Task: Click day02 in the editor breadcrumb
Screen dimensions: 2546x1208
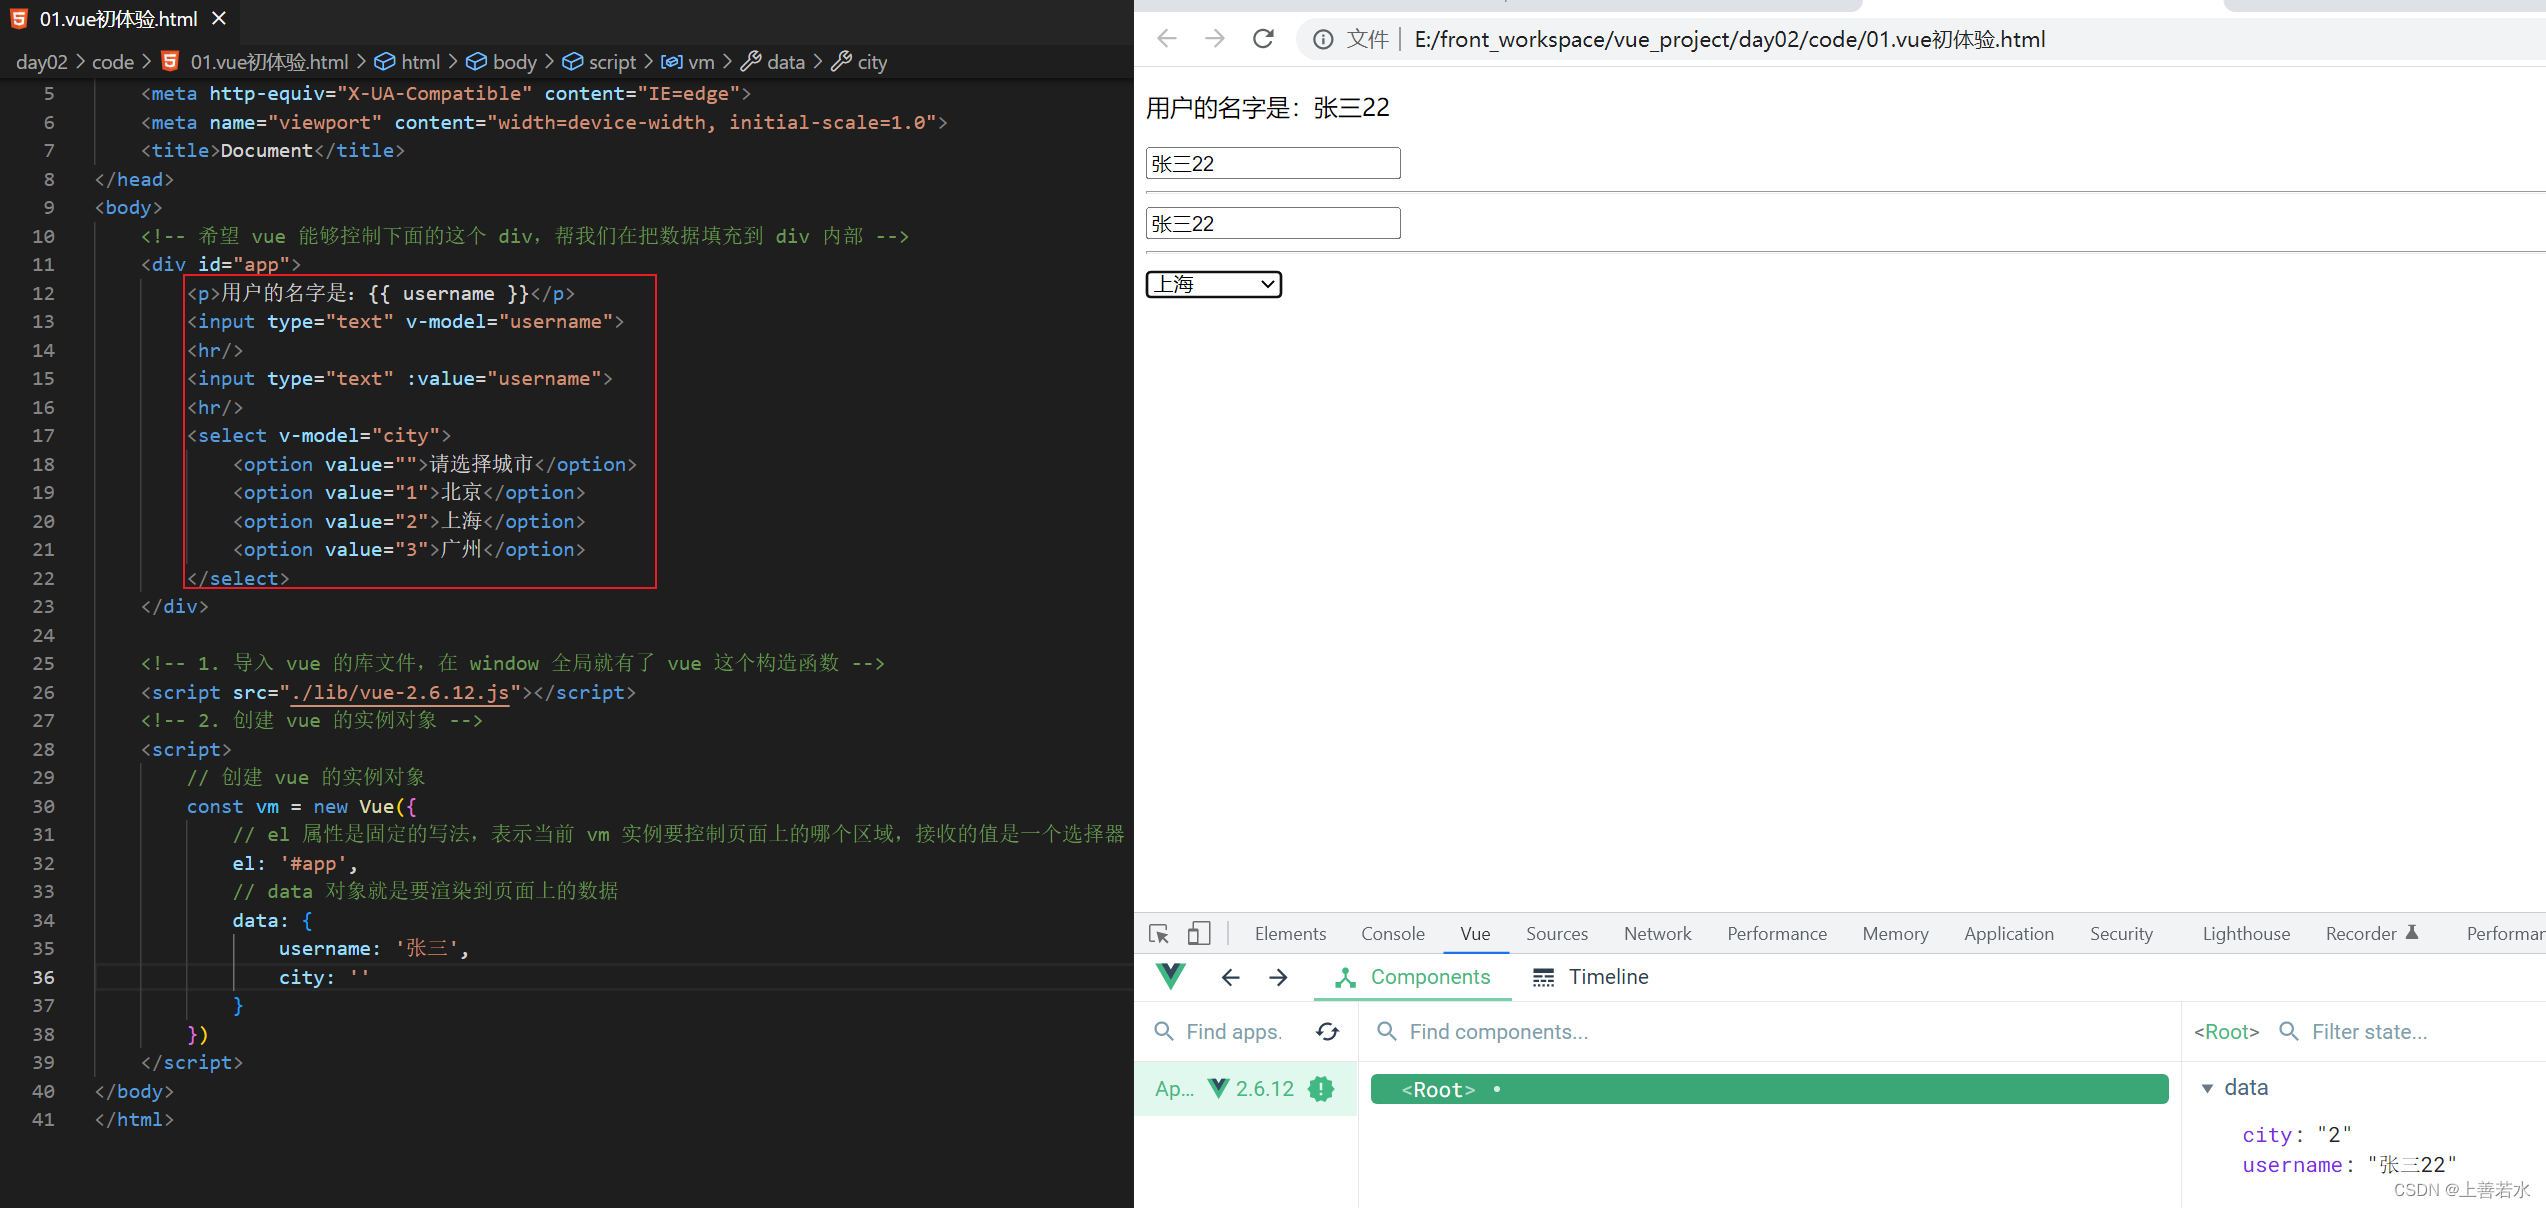Action: pos(42,62)
